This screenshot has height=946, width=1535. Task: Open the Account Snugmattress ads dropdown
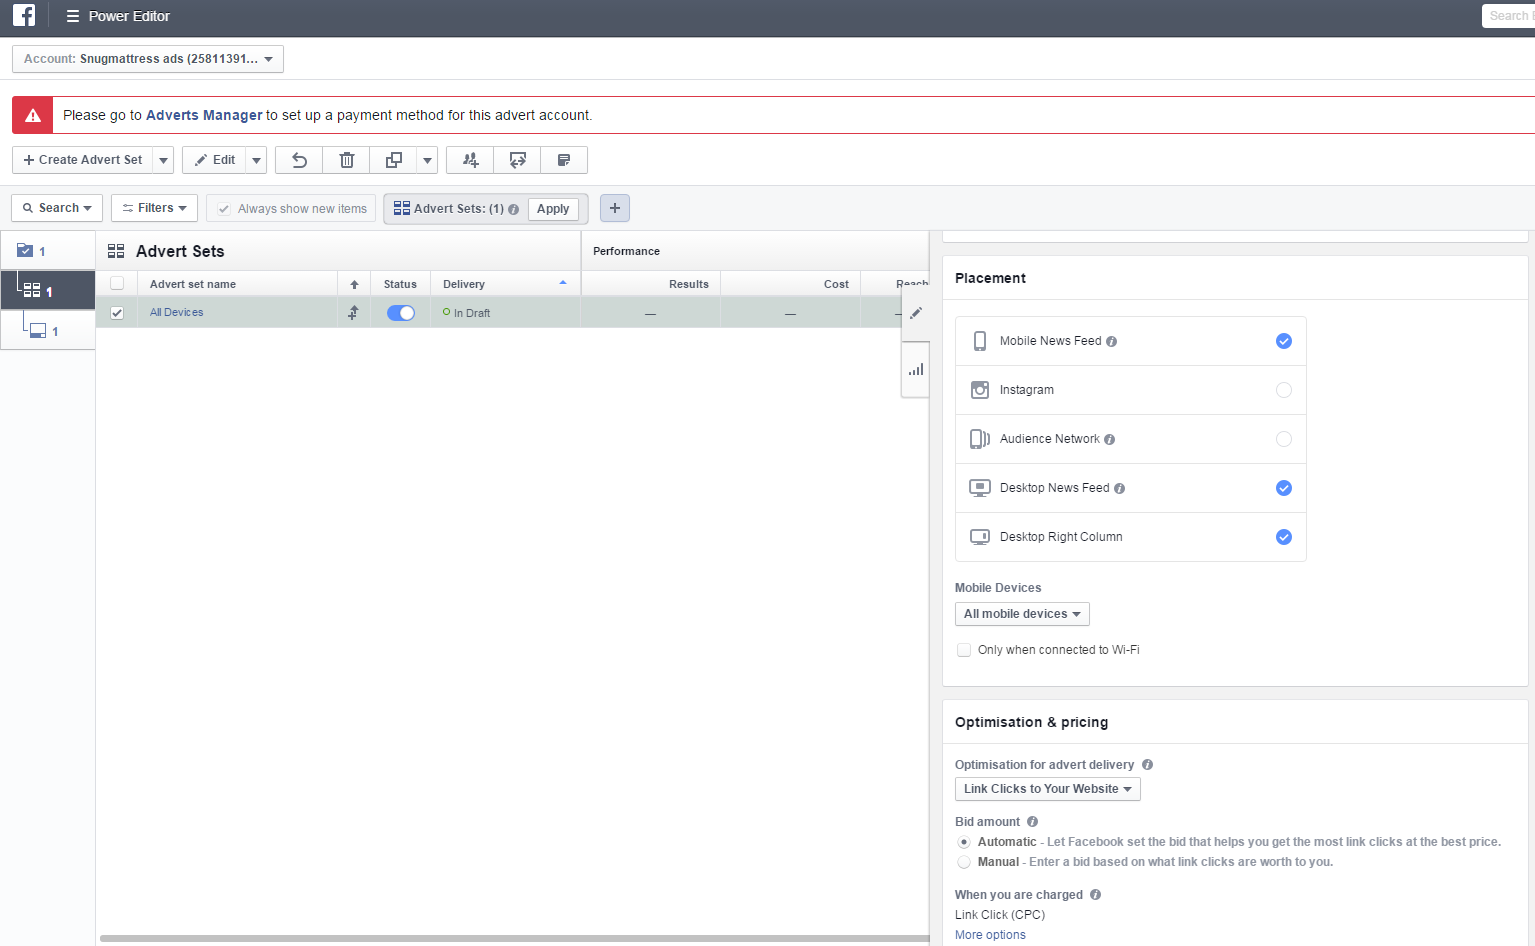click(x=148, y=59)
